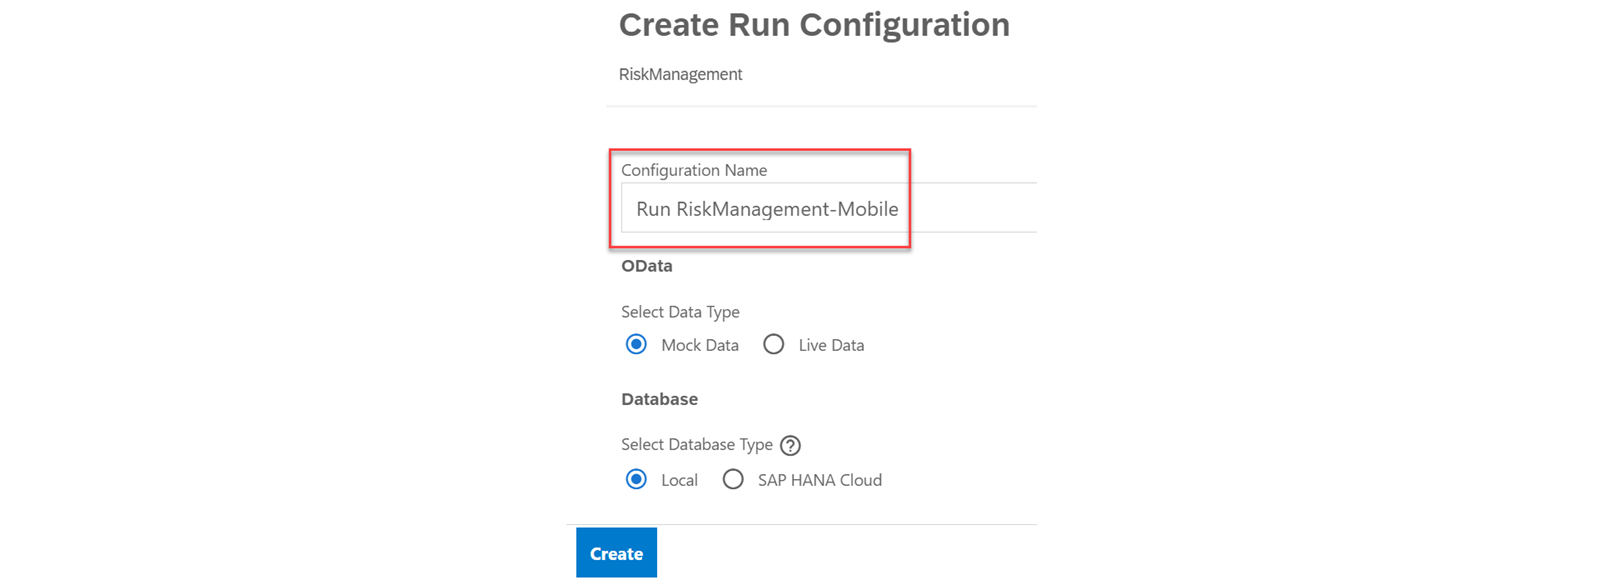Click the OData section heading

click(x=647, y=266)
